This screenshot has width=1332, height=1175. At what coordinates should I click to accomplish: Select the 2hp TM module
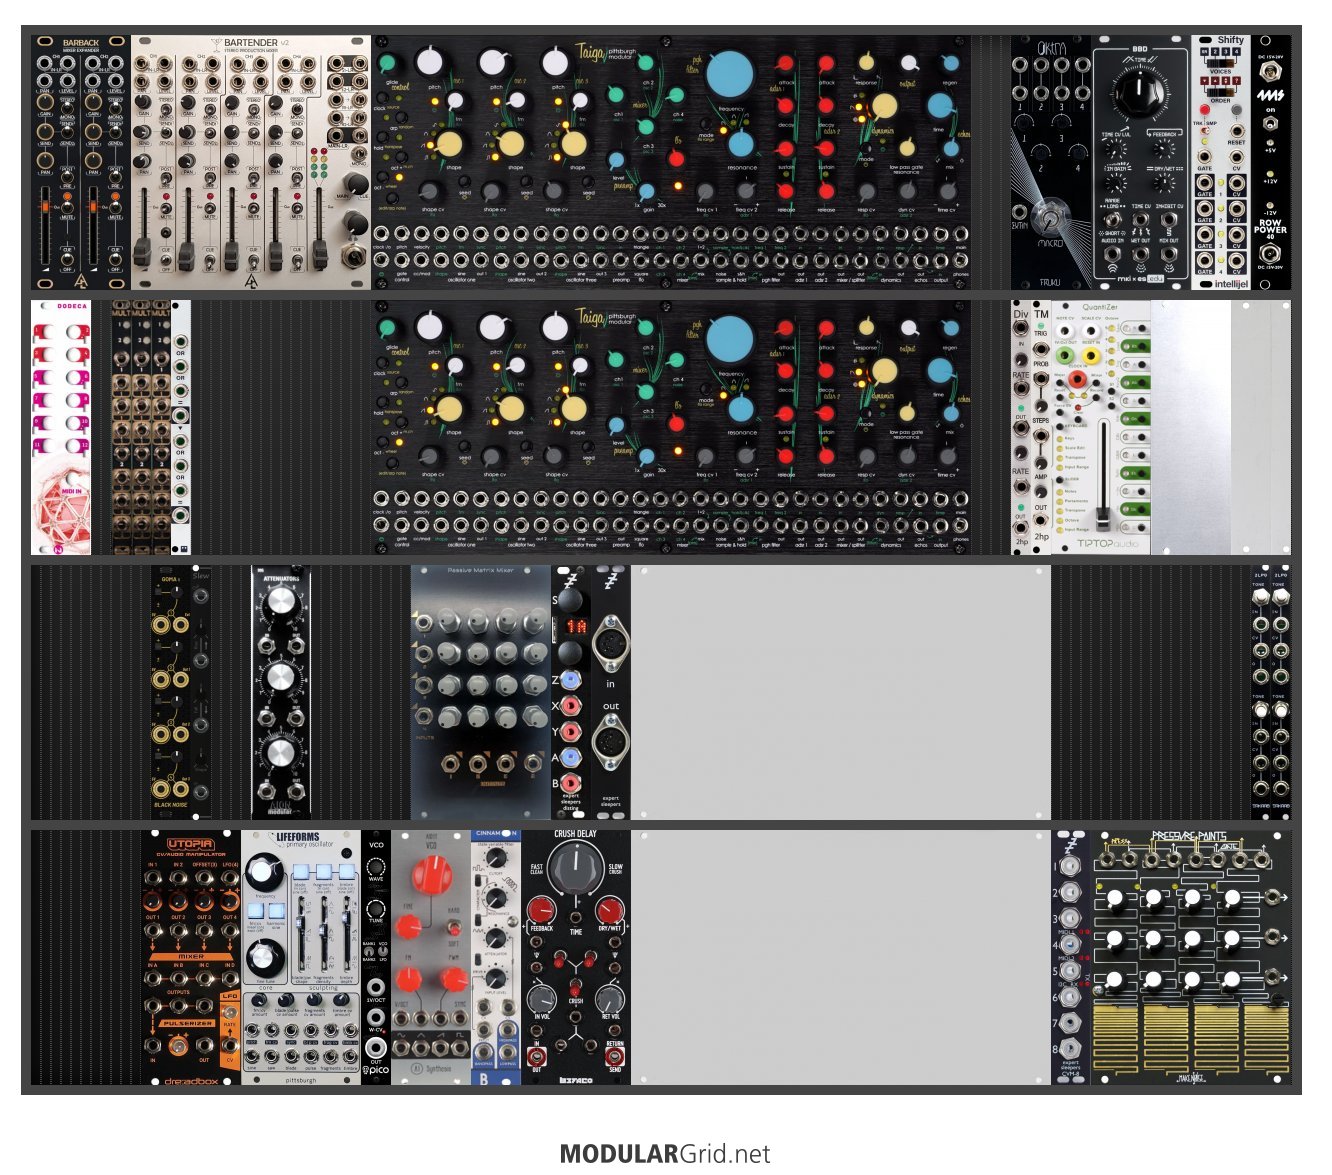pyautogui.click(x=1041, y=427)
